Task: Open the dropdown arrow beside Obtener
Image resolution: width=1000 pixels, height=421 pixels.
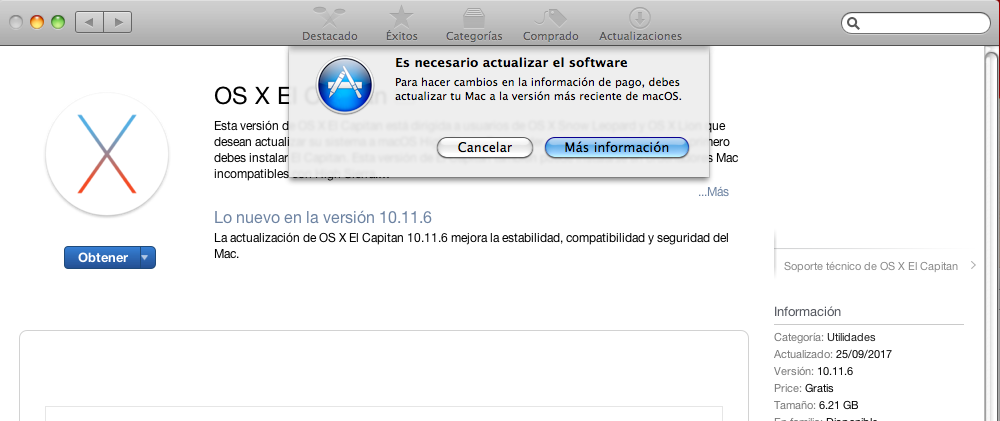Action: coord(147,258)
